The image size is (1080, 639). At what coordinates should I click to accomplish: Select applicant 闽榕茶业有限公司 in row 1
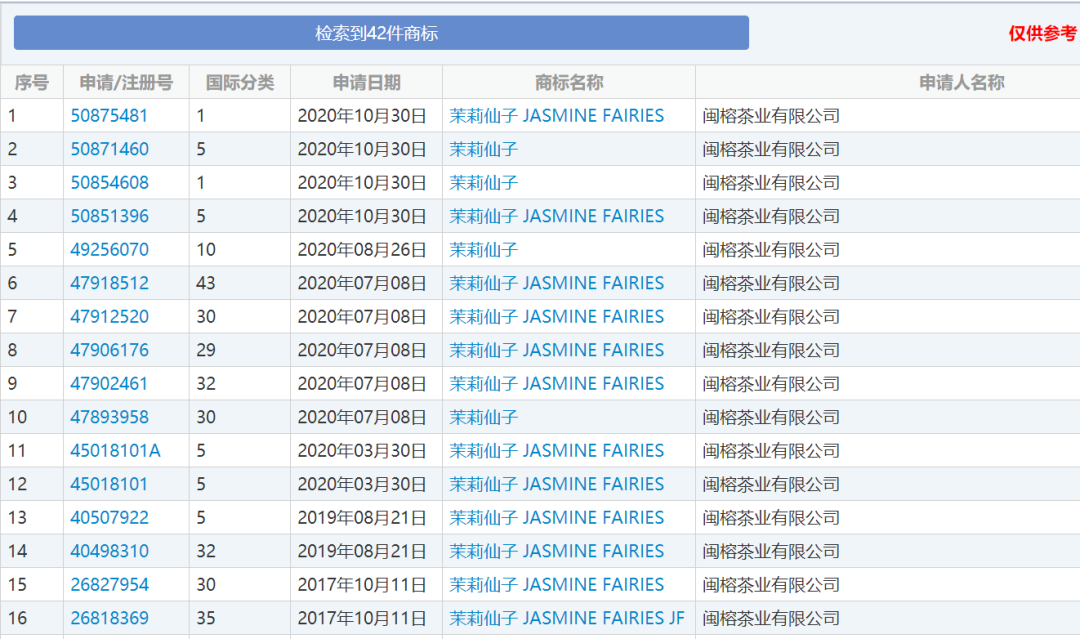click(x=771, y=116)
